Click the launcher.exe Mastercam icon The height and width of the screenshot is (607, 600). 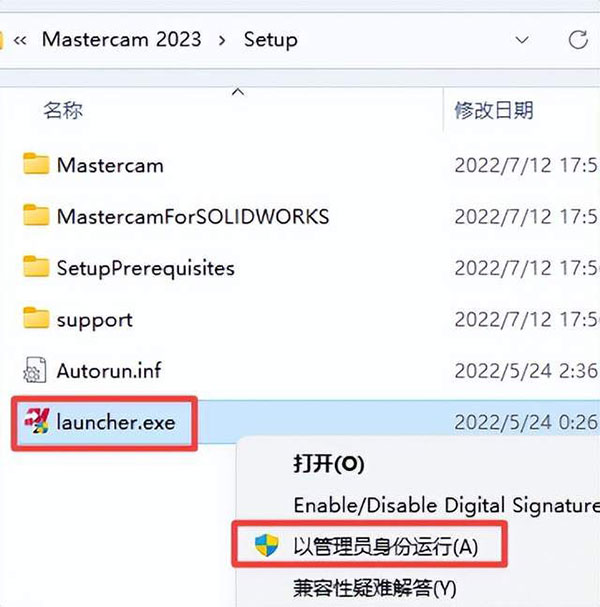coord(37,421)
